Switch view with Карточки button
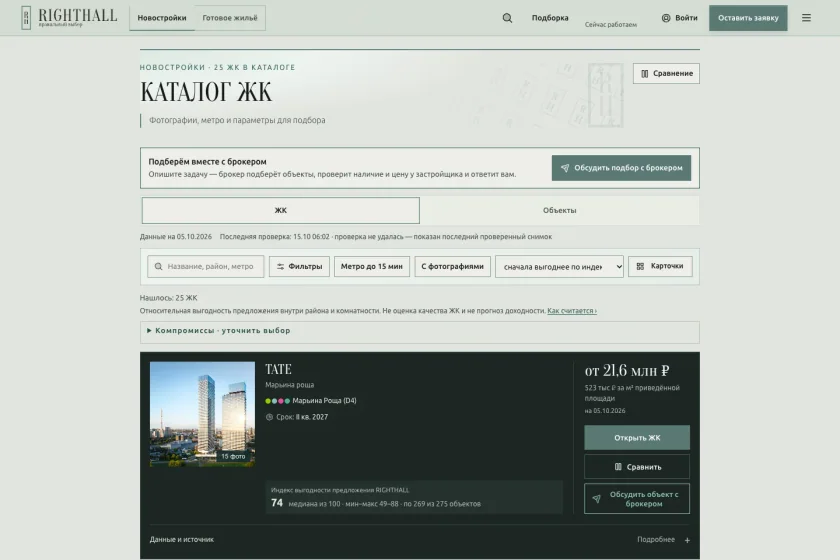The width and height of the screenshot is (840, 560). [660, 266]
